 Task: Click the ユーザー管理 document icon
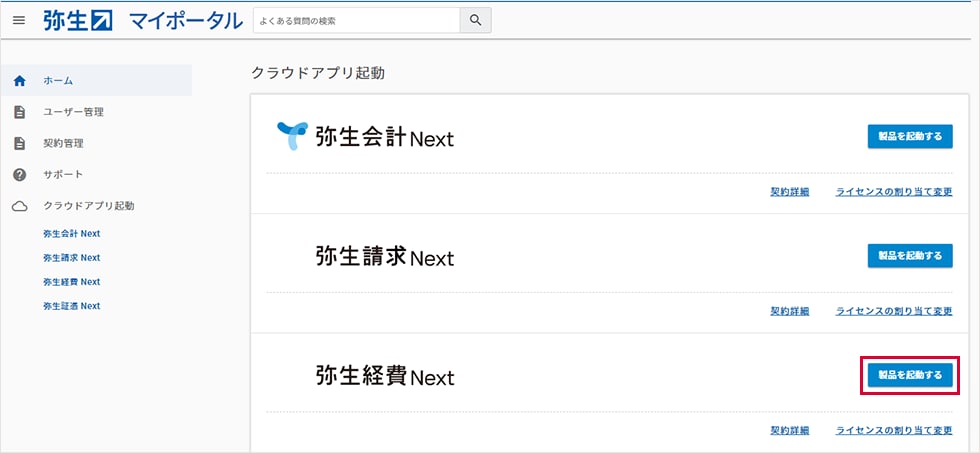[19, 112]
